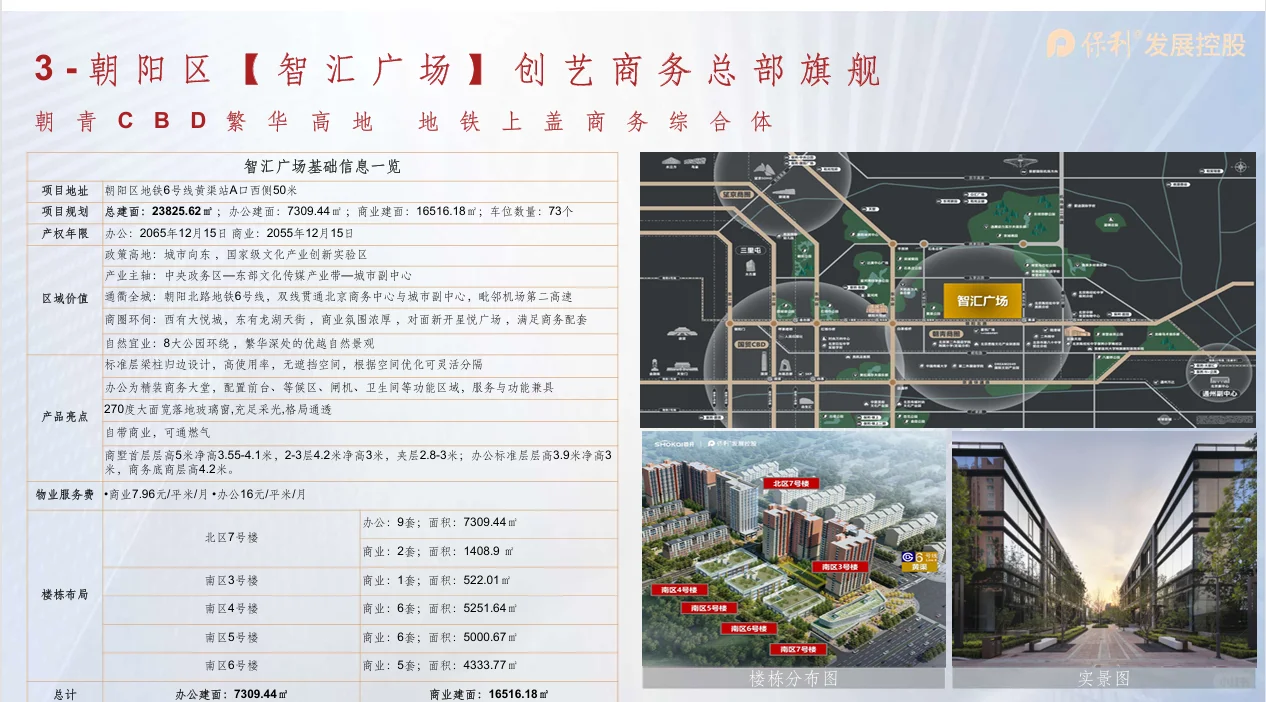The width and height of the screenshot is (1266, 702).
Task: Click the red subtitle 朝青CBD繁华高地
Action: click(x=203, y=122)
